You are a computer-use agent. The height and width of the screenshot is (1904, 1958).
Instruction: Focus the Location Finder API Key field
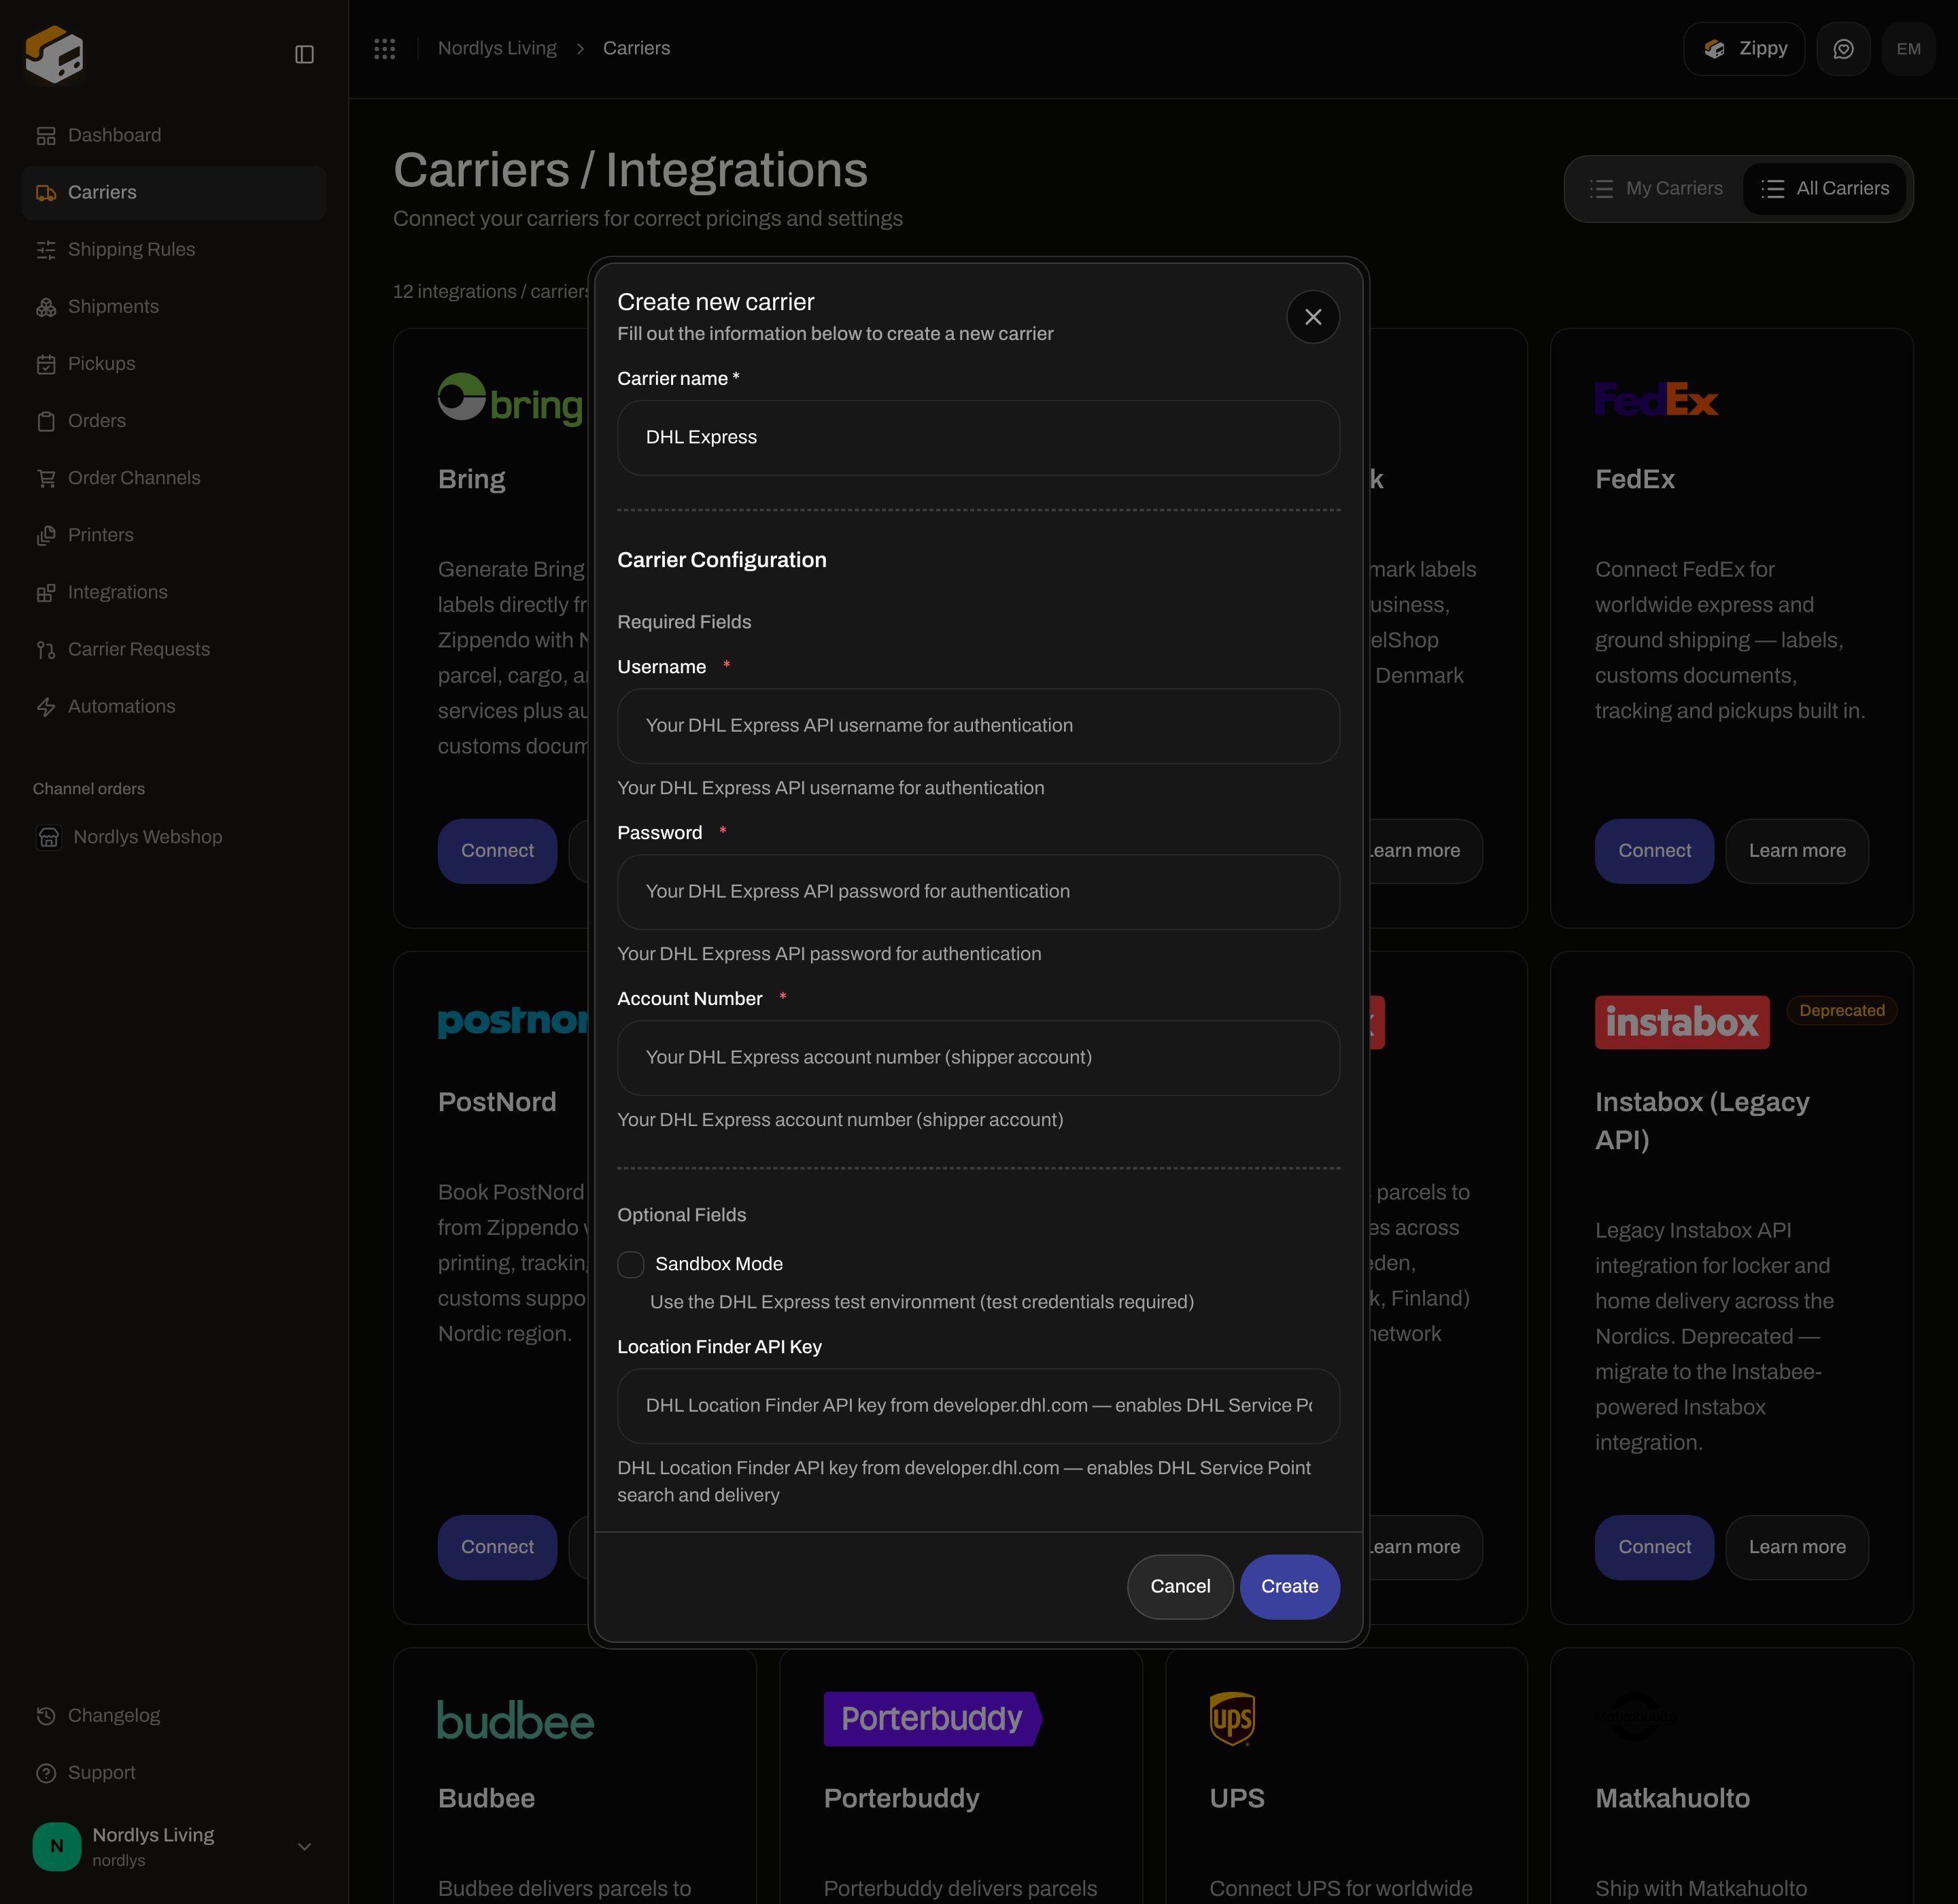[x=978, y=1406]
